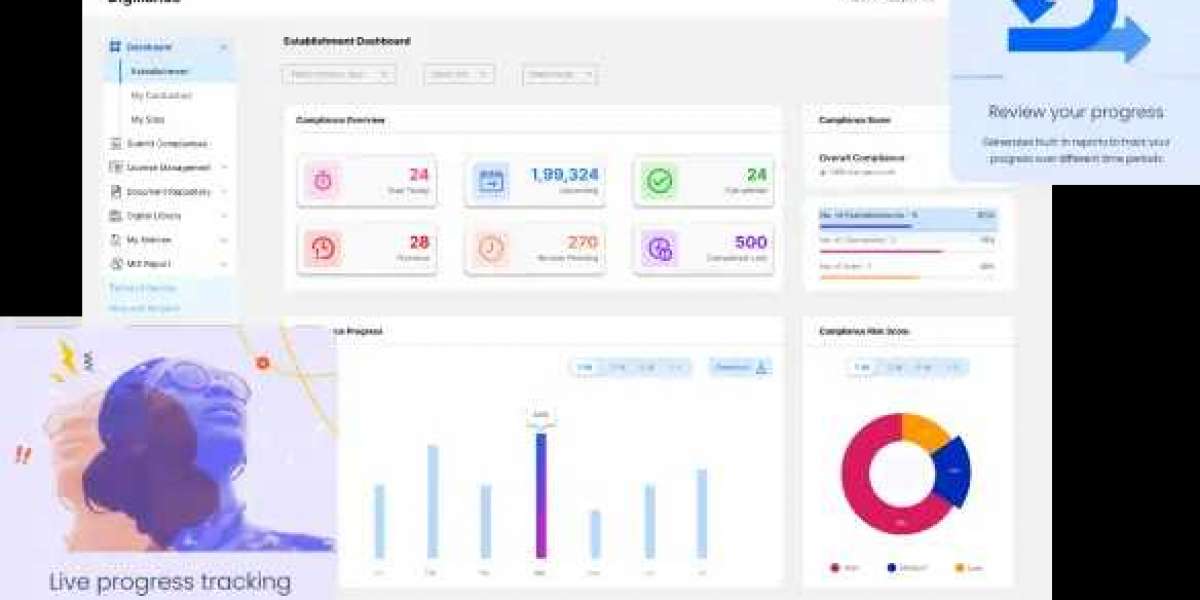Click the download icon above the bar chart
This screenshot has height=600, width=1200.
tap(761, 367)
